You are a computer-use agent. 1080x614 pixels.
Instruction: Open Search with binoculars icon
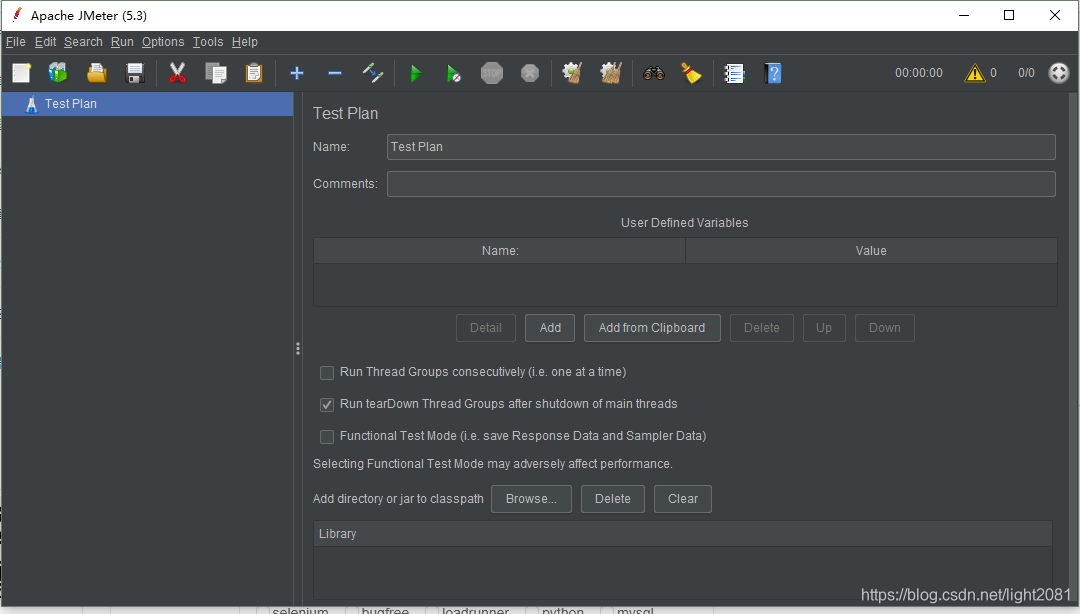point(654,73)
